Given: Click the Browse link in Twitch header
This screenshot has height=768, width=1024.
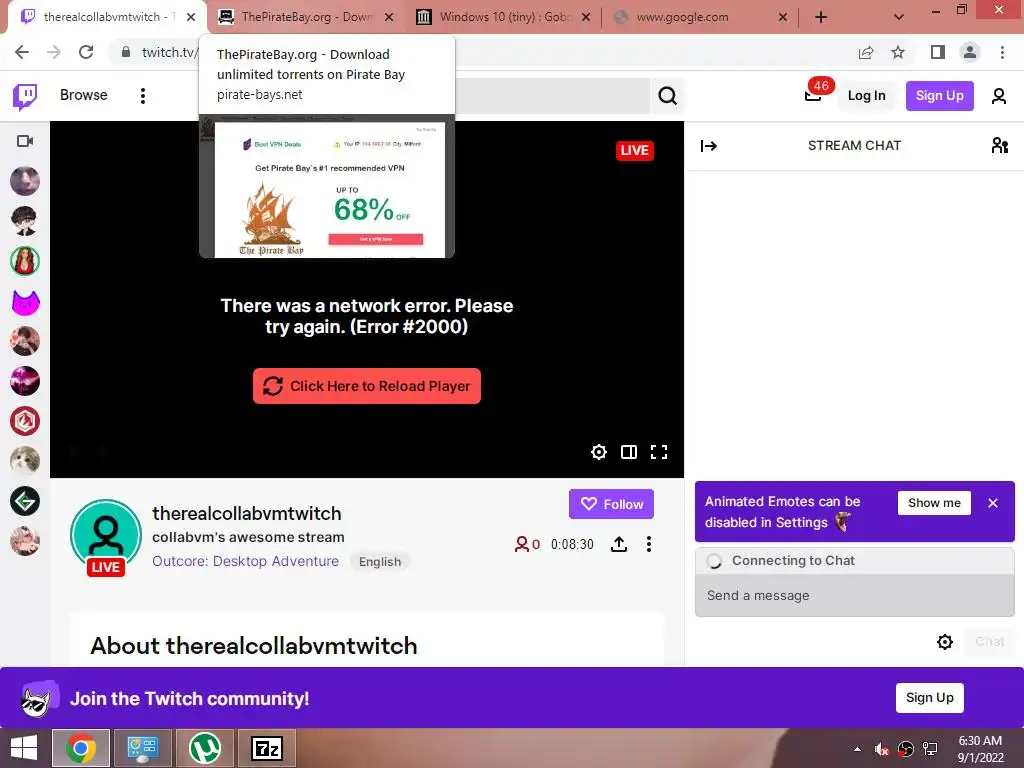Looking at the screenshot, I should coord(84,95).
